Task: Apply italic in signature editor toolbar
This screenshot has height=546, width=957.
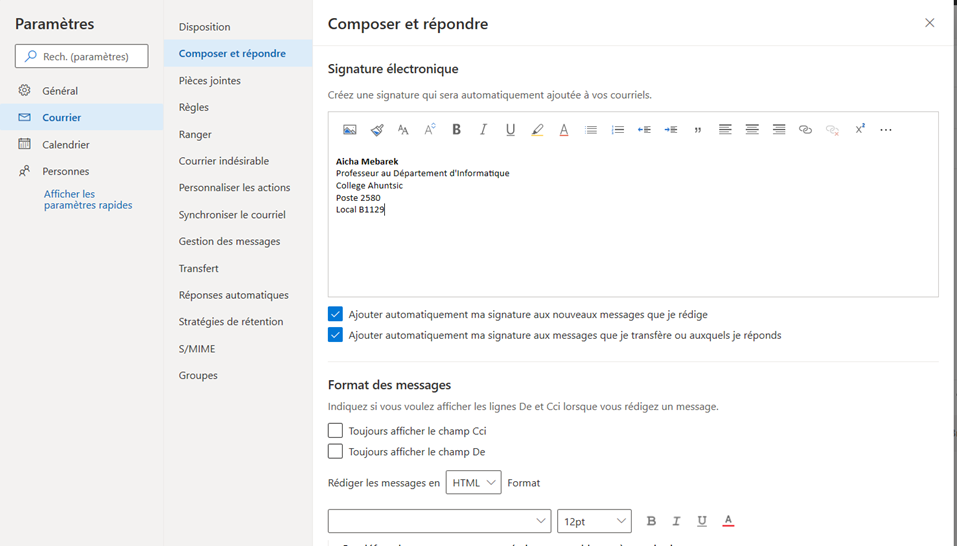Action: point(483,130)
